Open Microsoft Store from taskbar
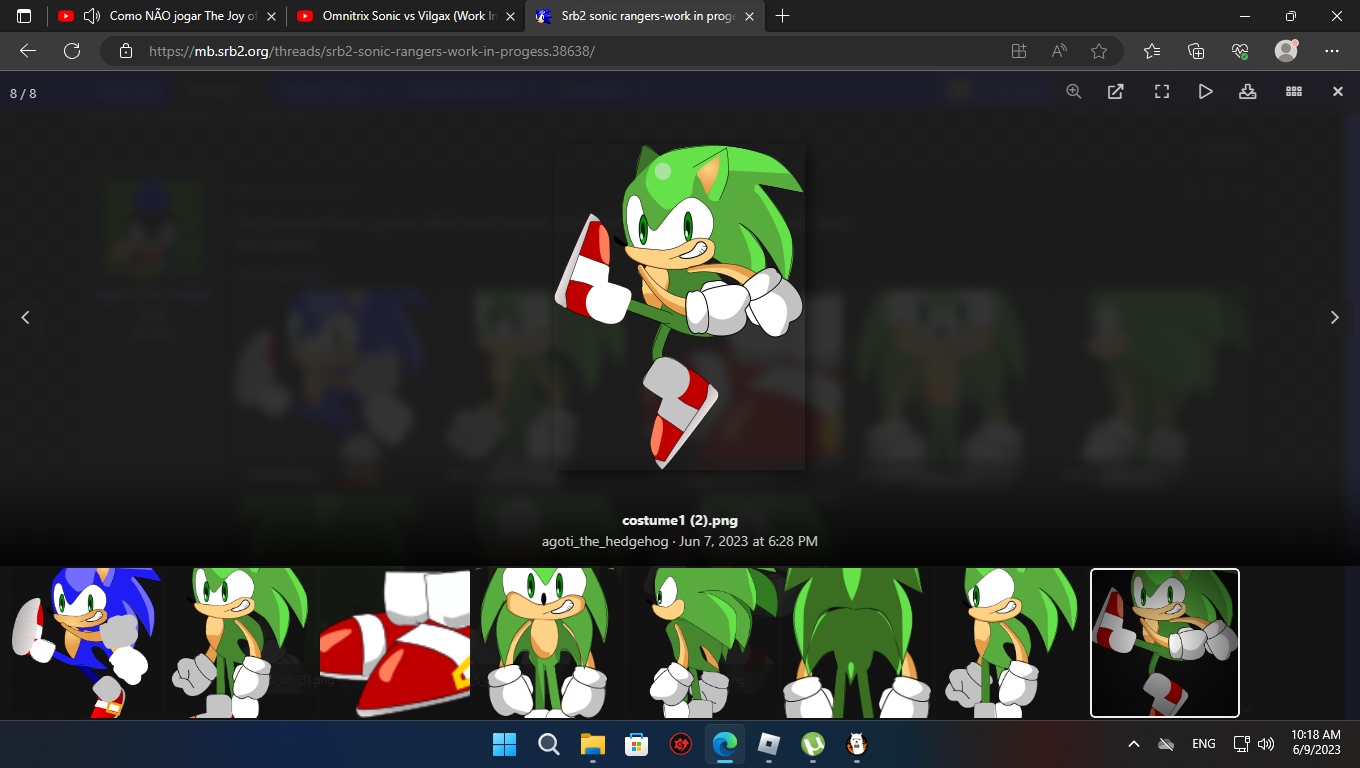 pyautogui.click(x=637, y=744)
